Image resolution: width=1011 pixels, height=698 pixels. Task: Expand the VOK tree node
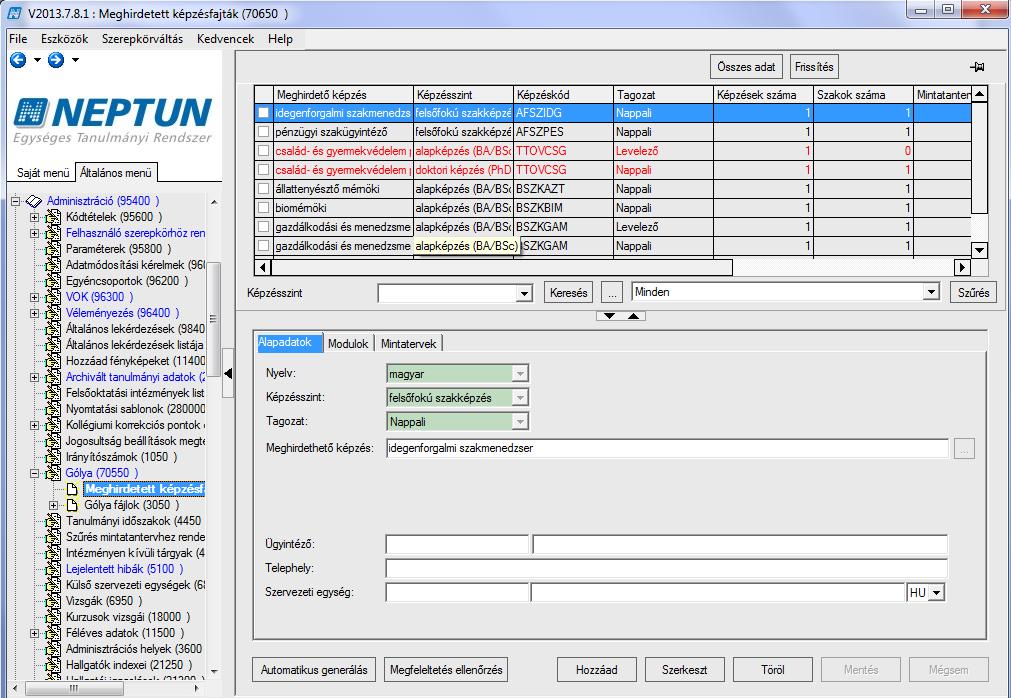(35, 297)
